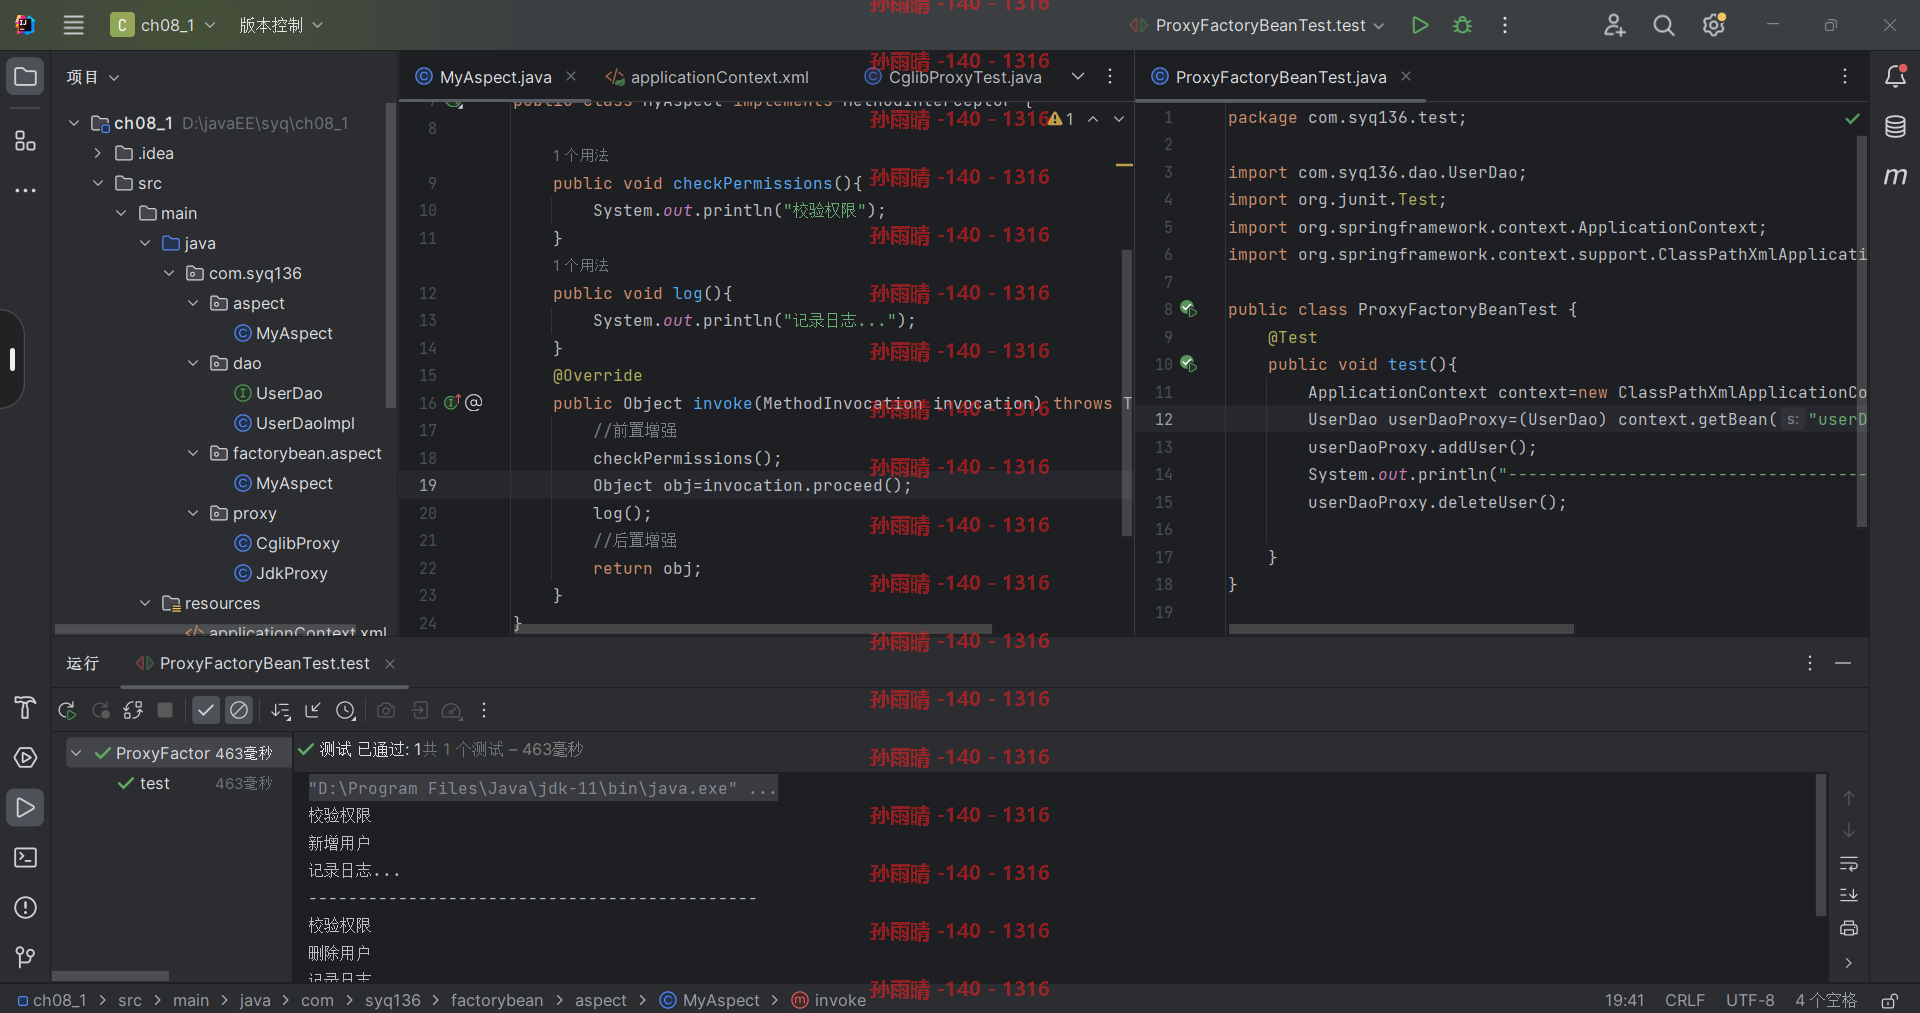Show hidden editor tabs dropdown chevron
Screen dimensions: 1920x1013
coord(1078,76)
